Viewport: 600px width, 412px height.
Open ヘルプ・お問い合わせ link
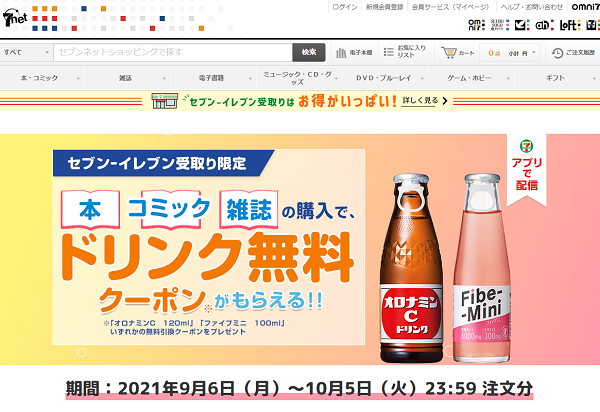click(532, 7)
